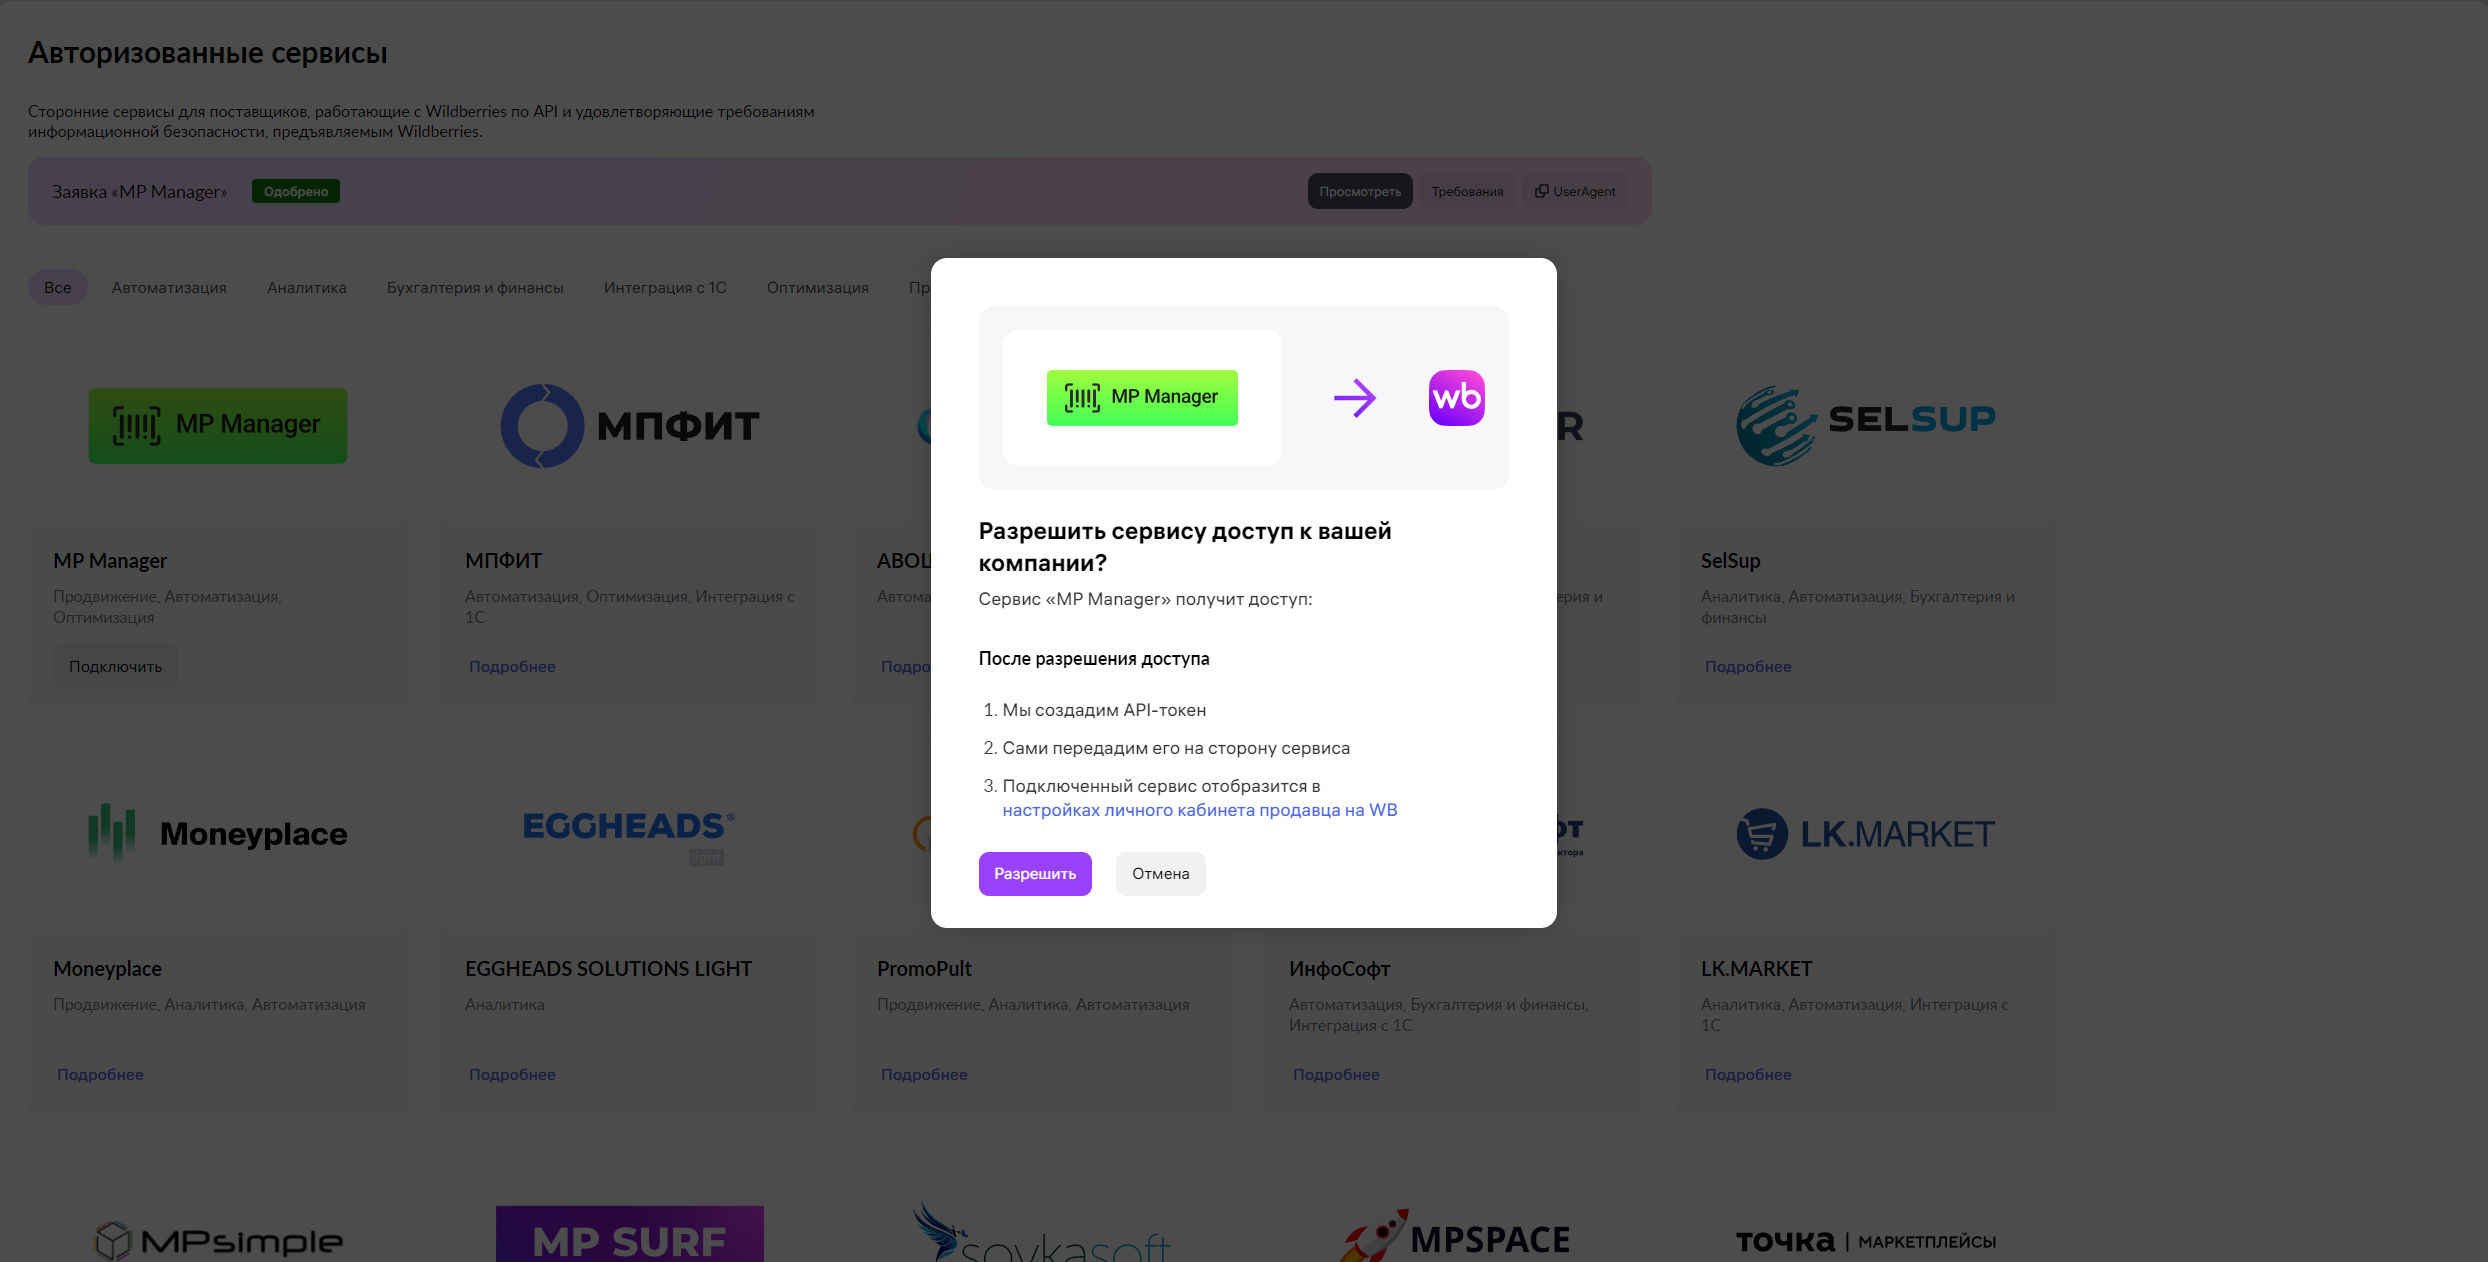Cancel the dialog with Отмена
Viewport: 2488px width, 1262px height.
coord(1160,873)
